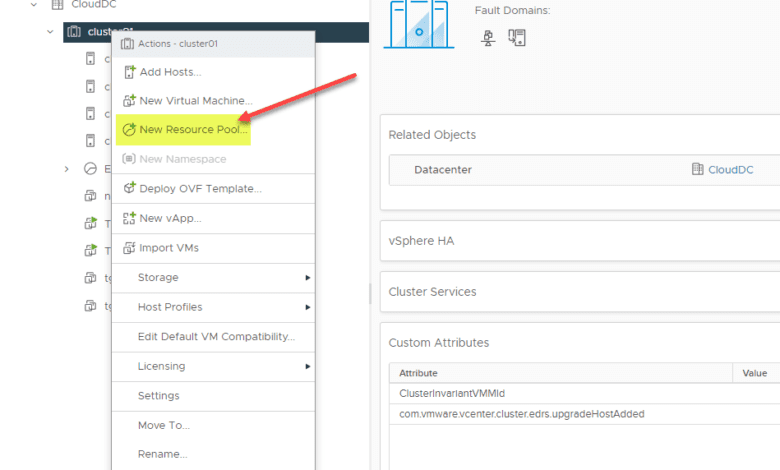Image resolution: width=780 pixels, height=470 pixels.
Task: Click the bottom VM icon in tree
Action: click(x=90, y=305)
